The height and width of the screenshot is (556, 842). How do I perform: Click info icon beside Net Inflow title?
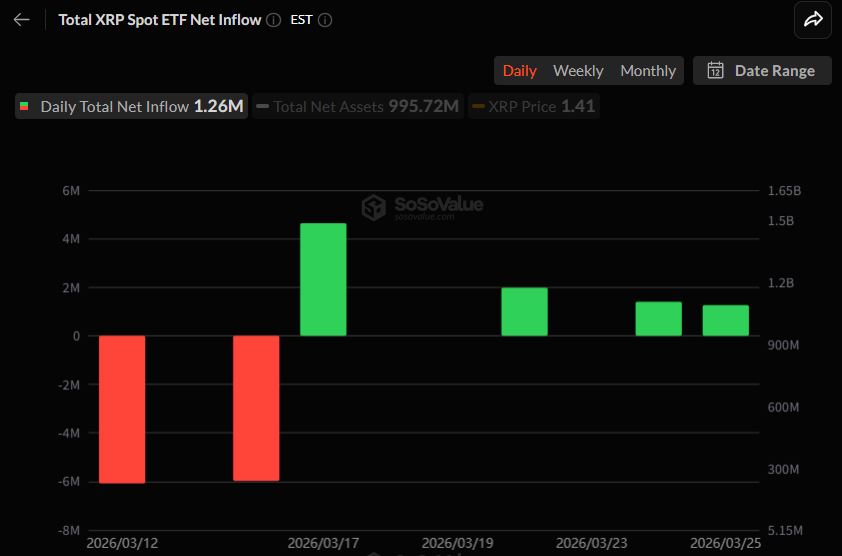[274, 20]
